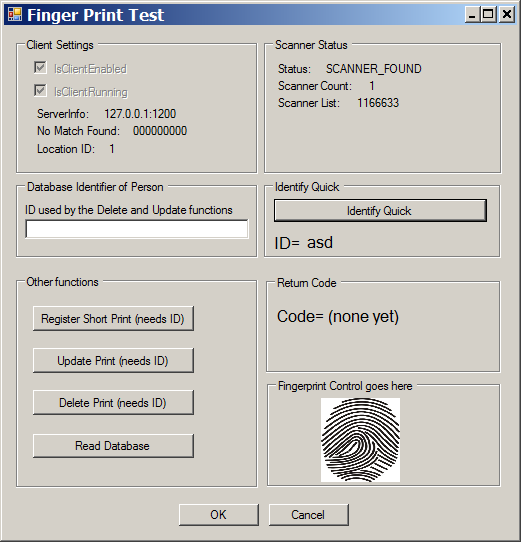Click 'ID used by the Delete and Update functions' label
This screenshot has width=521, height=542.
[x=129, y=210]
